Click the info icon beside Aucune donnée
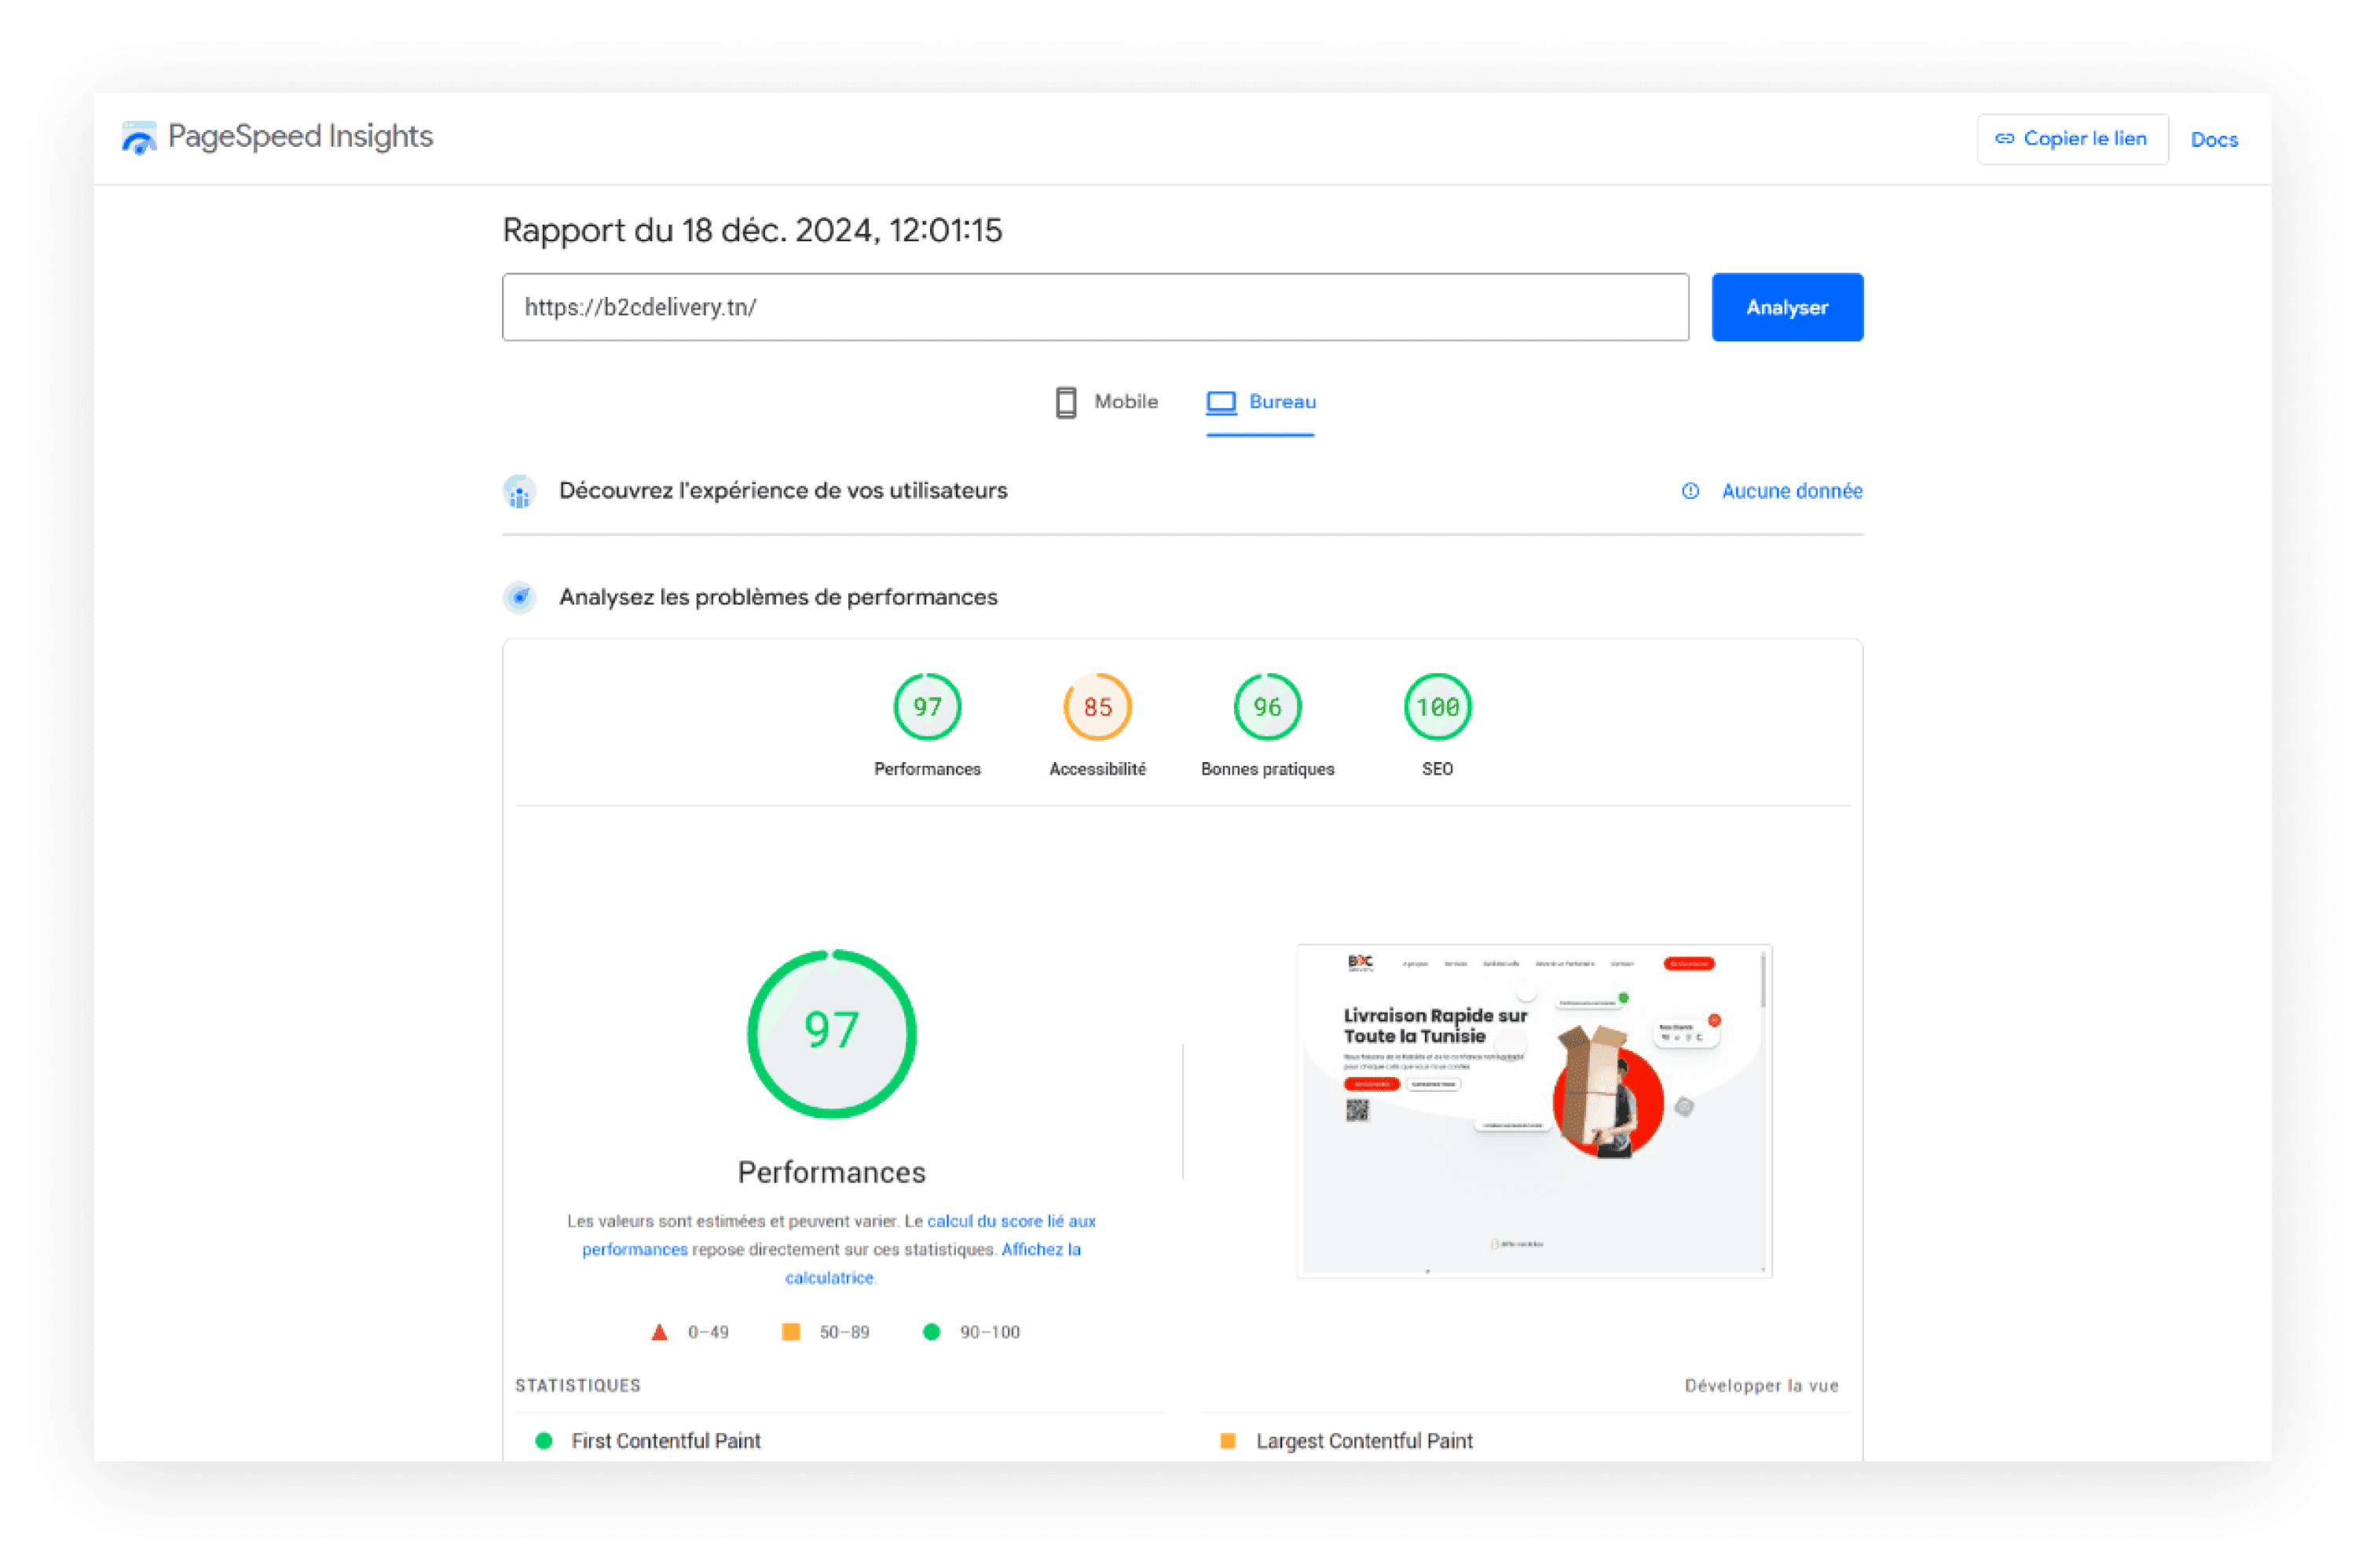 (1690, 491)
